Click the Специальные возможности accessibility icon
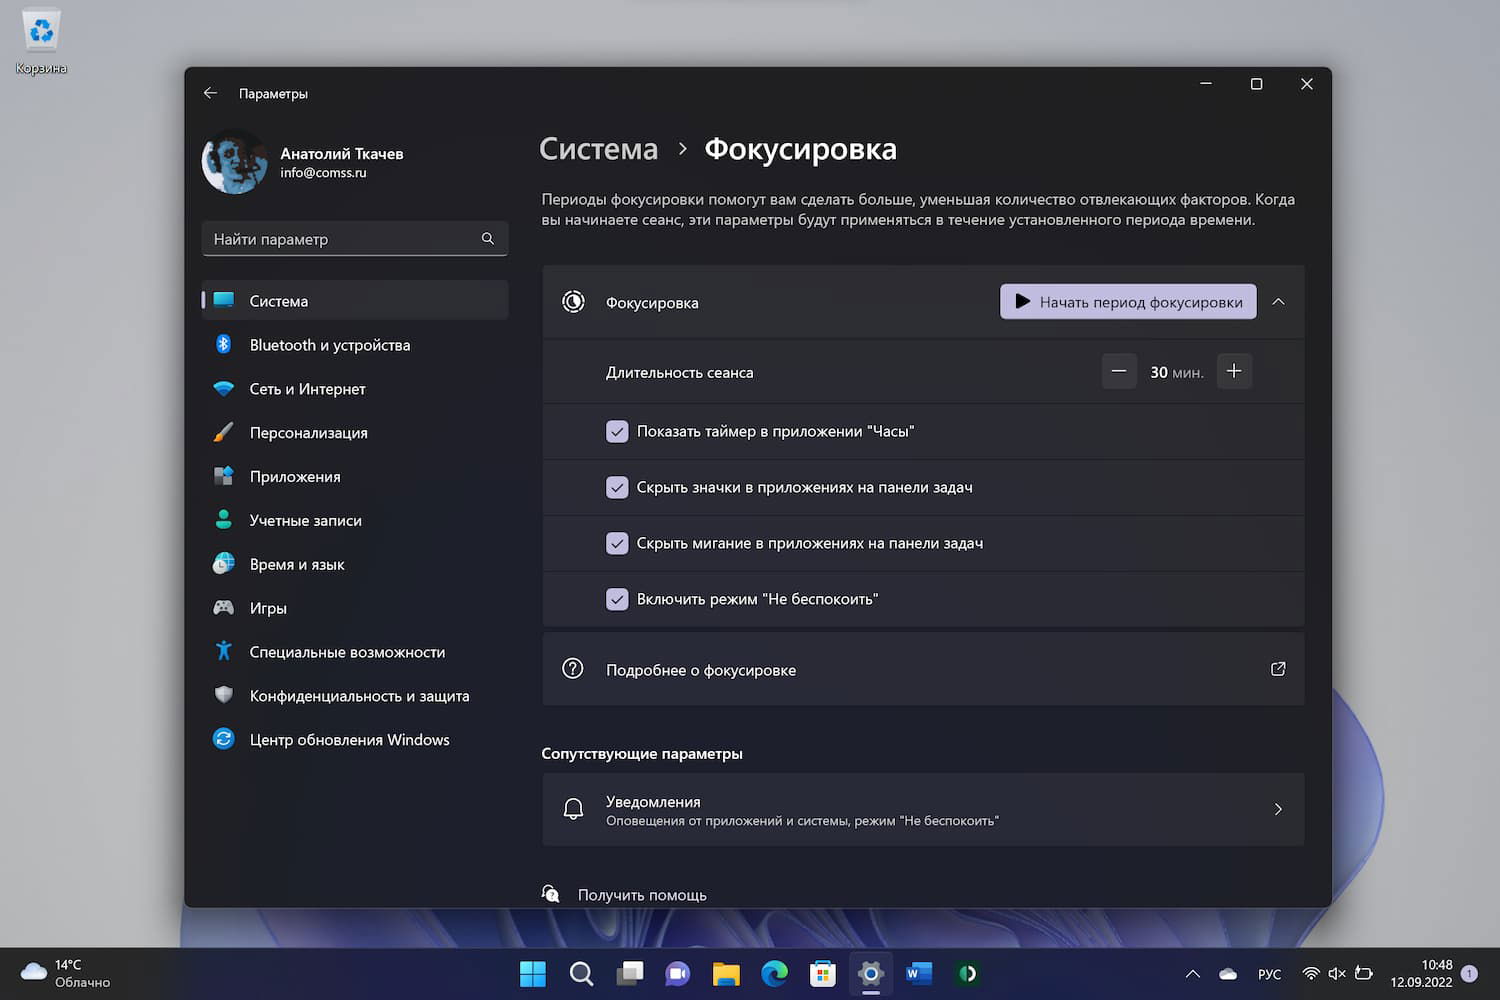 pos(224,651)
